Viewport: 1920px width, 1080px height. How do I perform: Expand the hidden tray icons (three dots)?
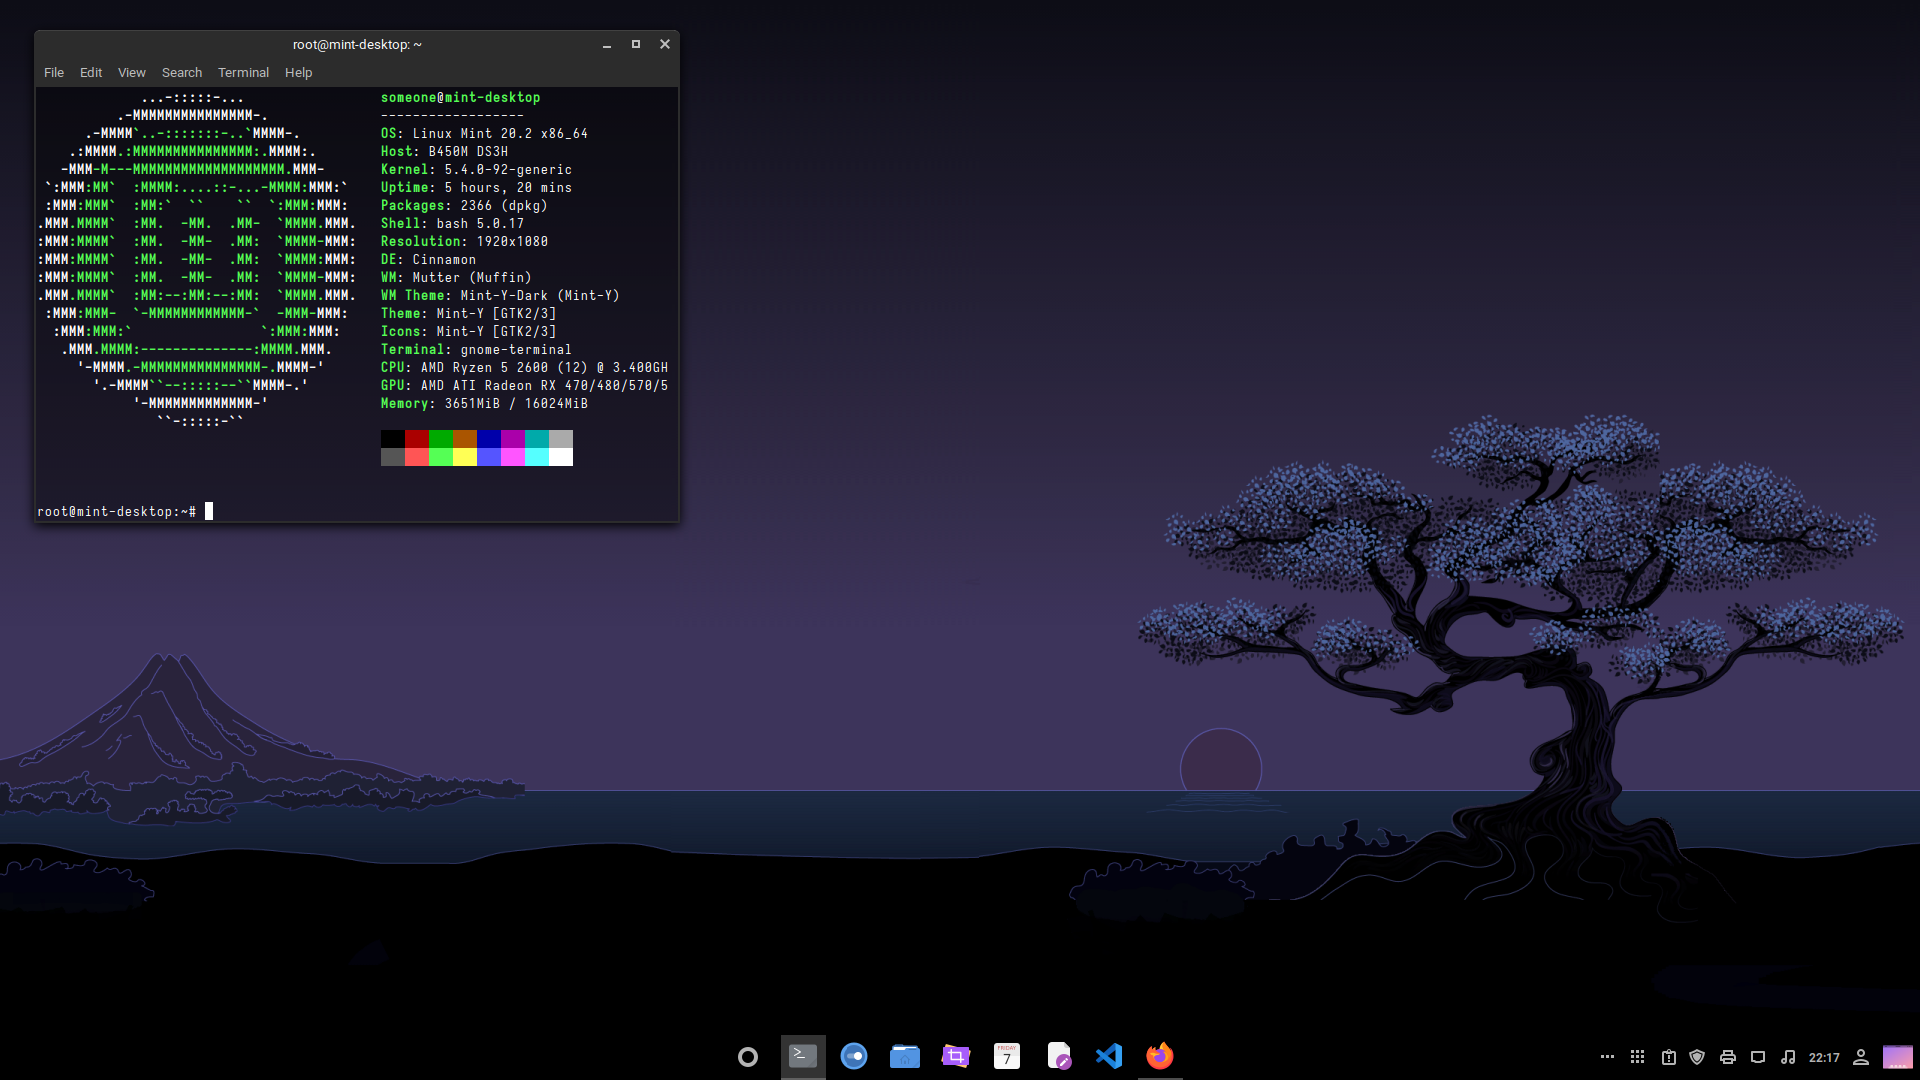[1607, 1057]
